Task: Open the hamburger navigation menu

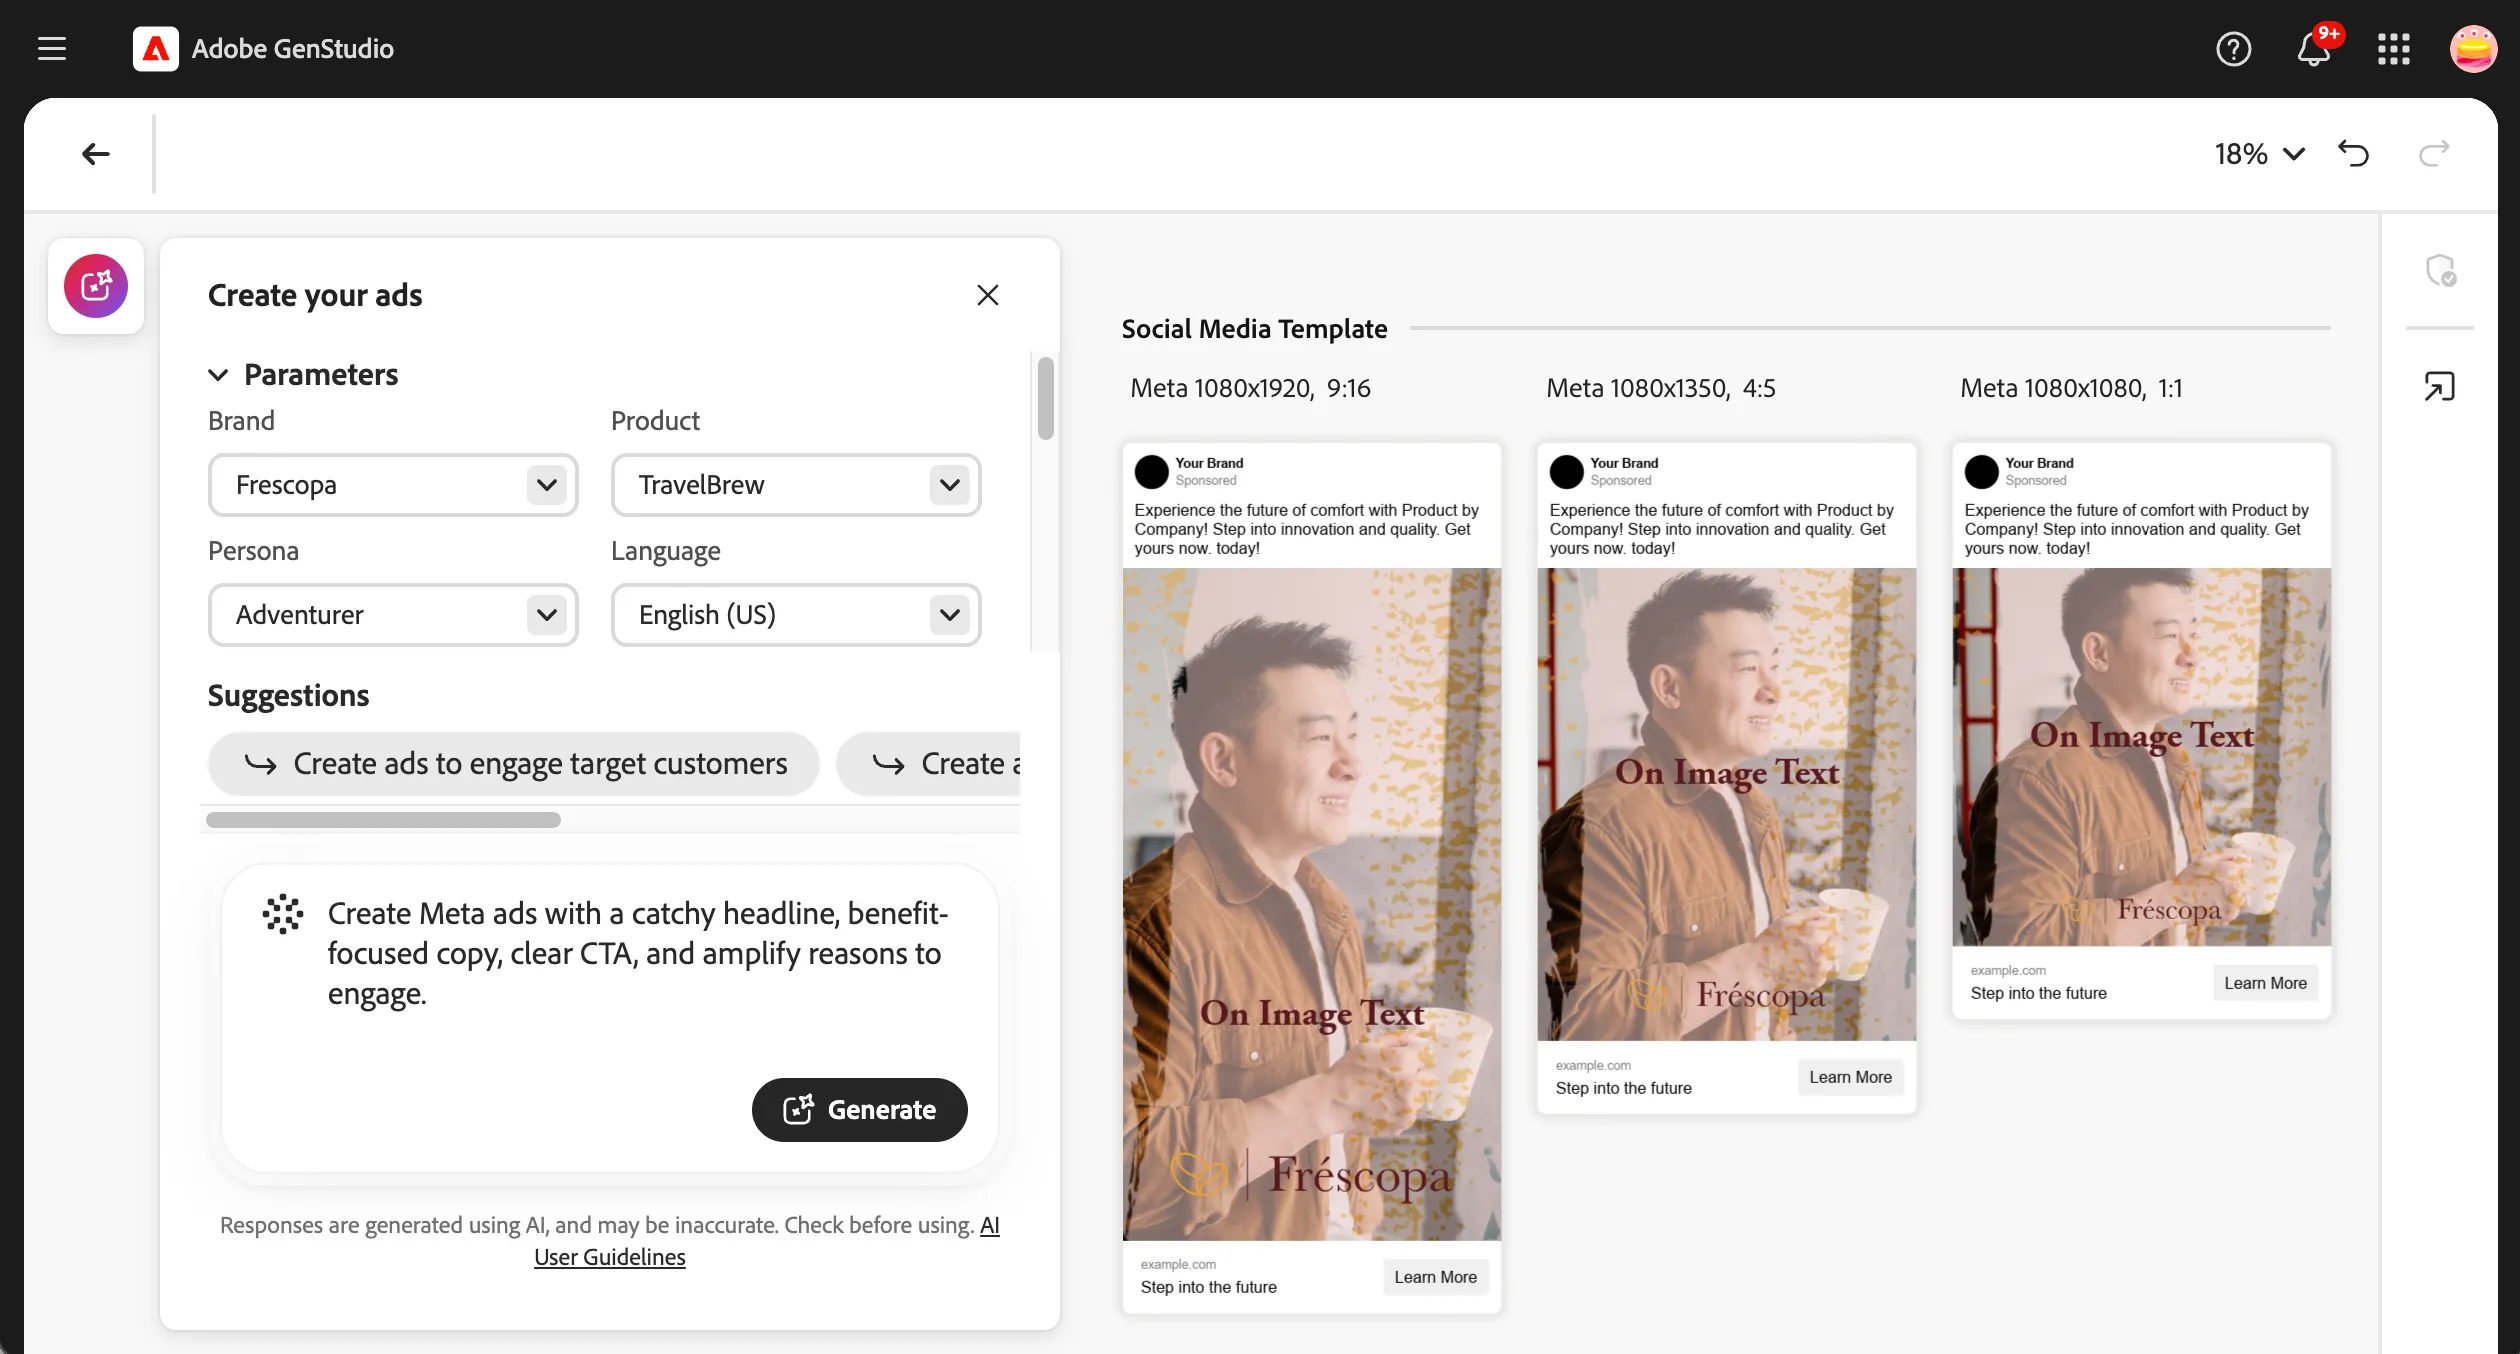Action: point(52,48)
